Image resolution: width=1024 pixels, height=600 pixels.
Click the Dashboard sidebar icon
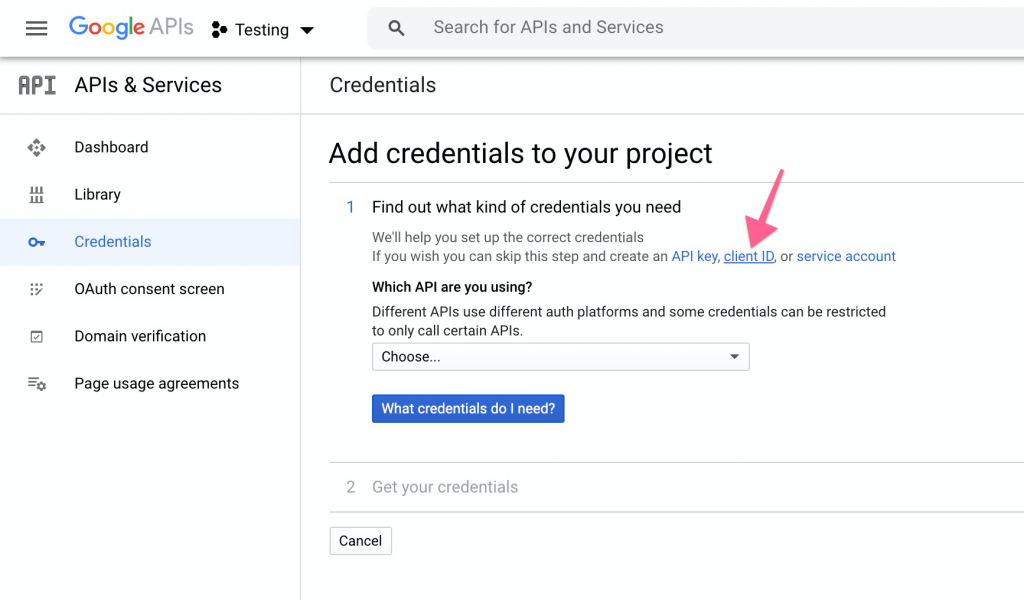[37, 148]
